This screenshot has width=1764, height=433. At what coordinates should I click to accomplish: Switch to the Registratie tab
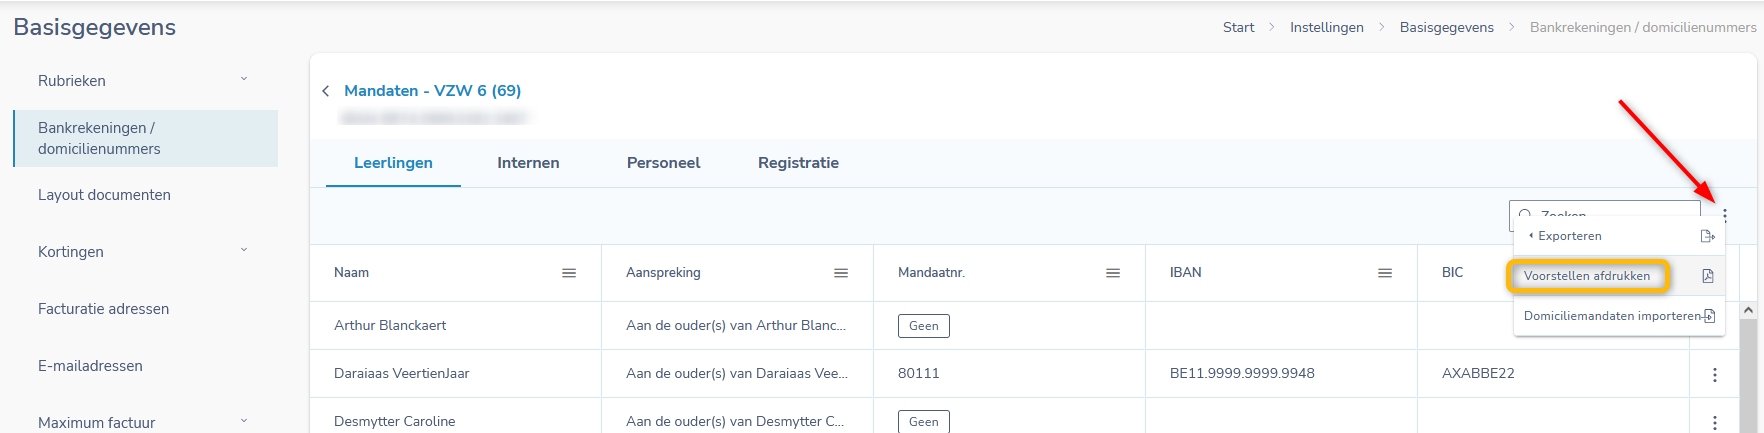pos(798,163)
